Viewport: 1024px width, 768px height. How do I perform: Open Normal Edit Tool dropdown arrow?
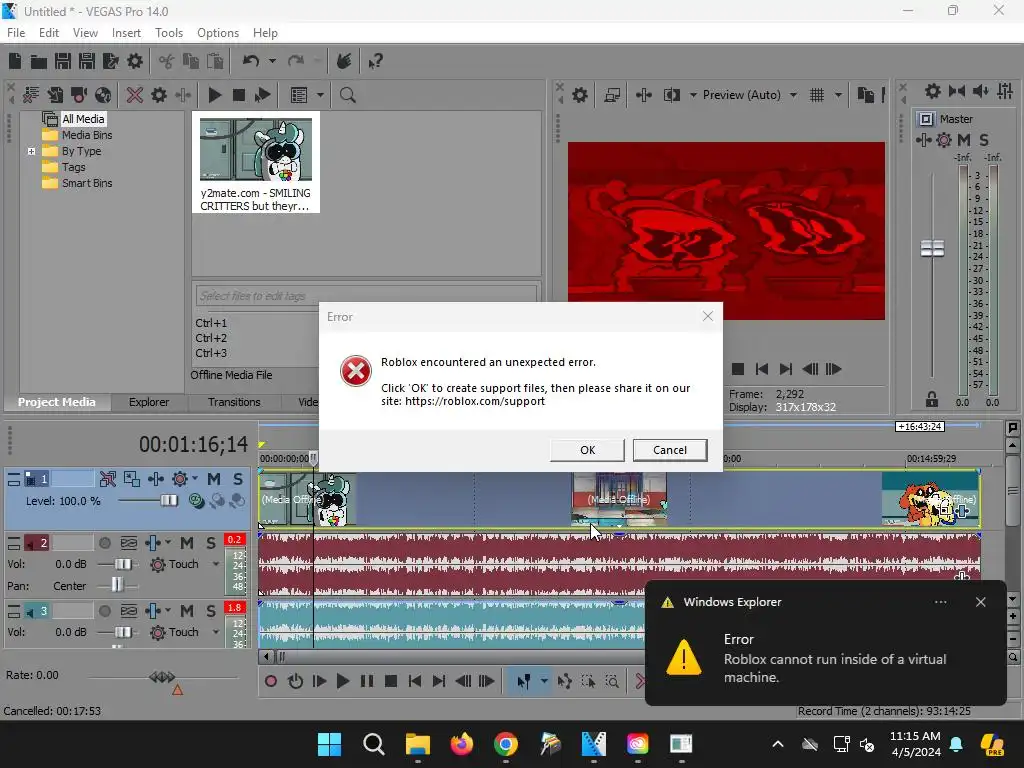coord(543,681)
